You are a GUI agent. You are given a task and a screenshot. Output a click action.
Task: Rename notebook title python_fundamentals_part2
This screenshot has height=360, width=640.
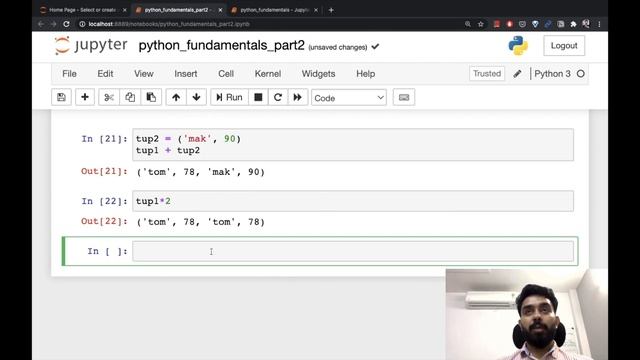222,45
